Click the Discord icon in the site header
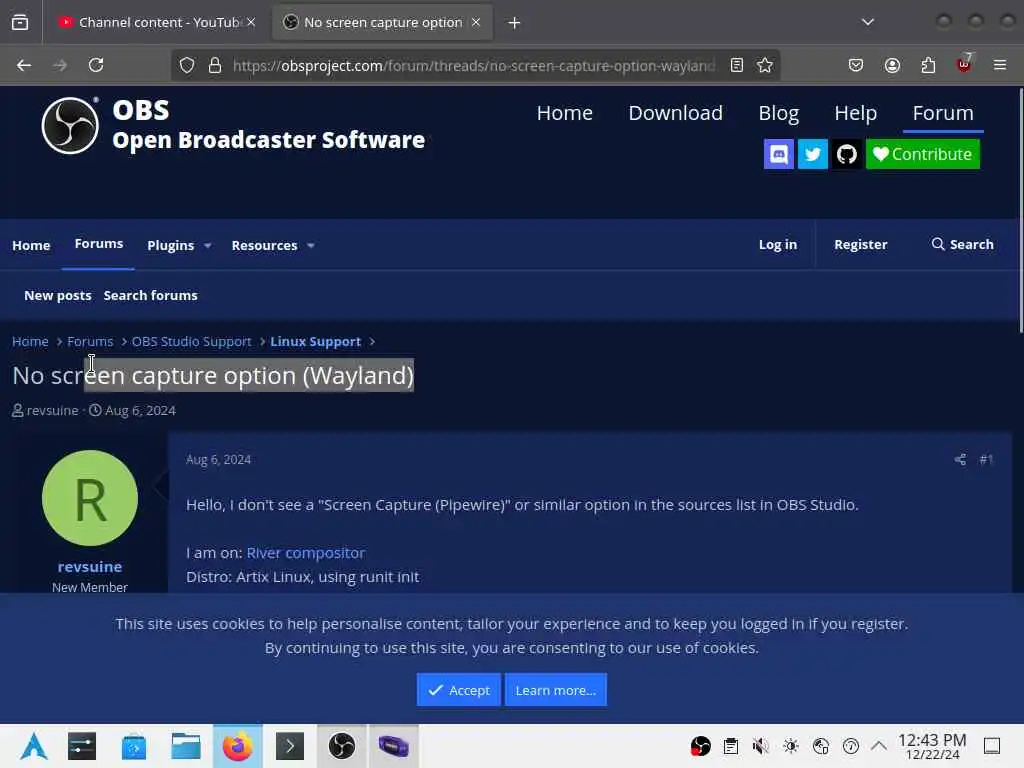This screenshot has height=768, width=1024. (x=778, y=154)
